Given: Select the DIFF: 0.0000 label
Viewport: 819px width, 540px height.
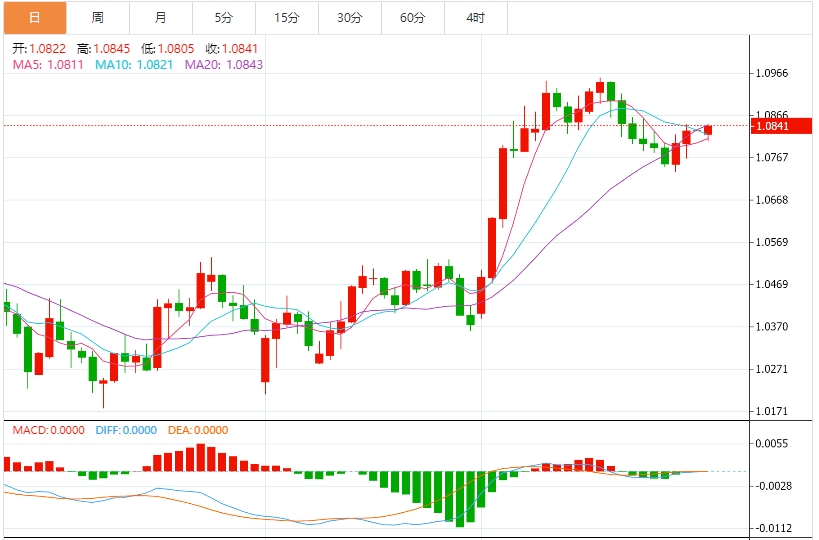Looking at the screenshot, I should 126,430.
